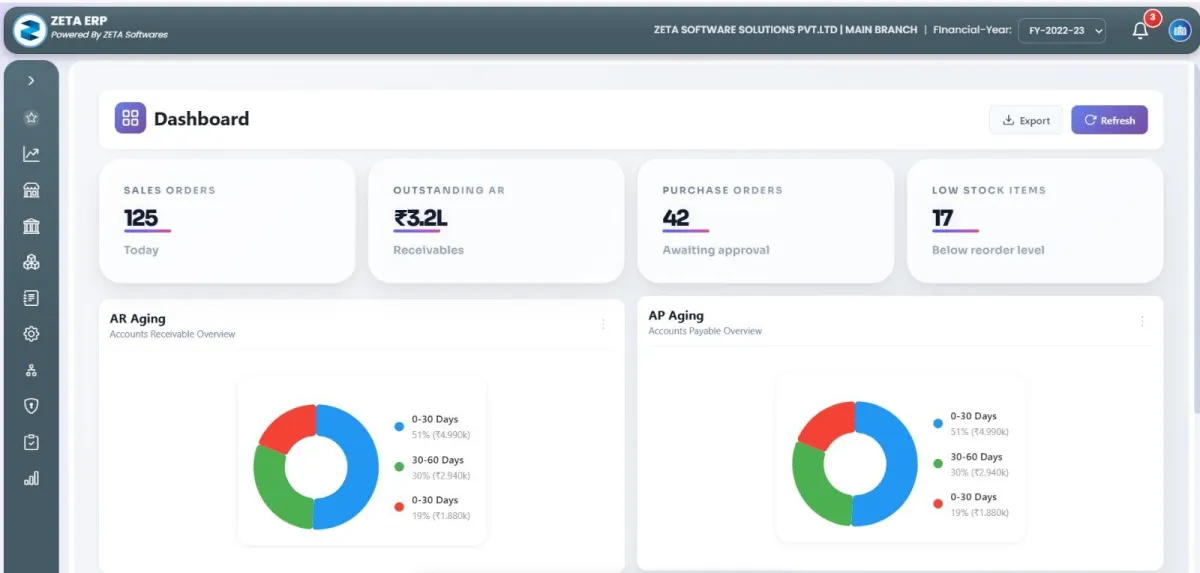Click red legend dot in AR Aging
Viewport: 1200px width, 573px height.
(x=399, y=507)
